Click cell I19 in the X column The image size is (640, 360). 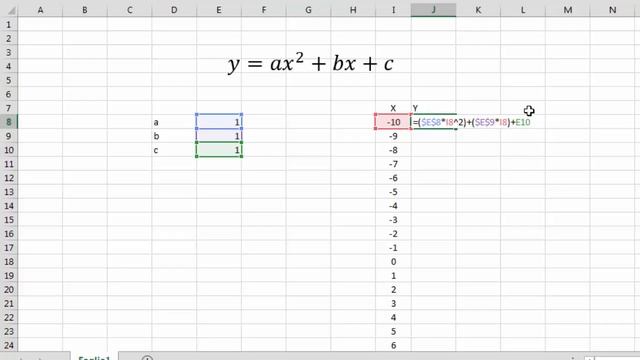(393, 276)
